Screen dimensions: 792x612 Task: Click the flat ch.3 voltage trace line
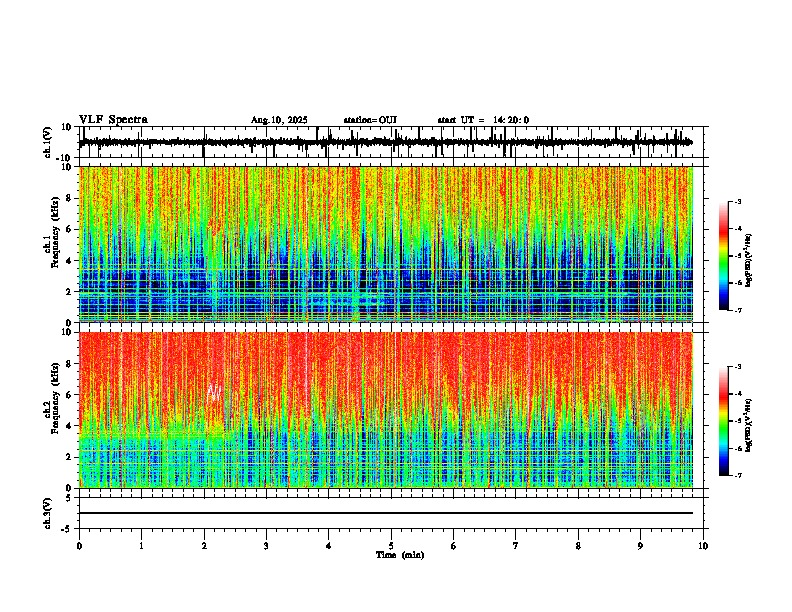386,513
